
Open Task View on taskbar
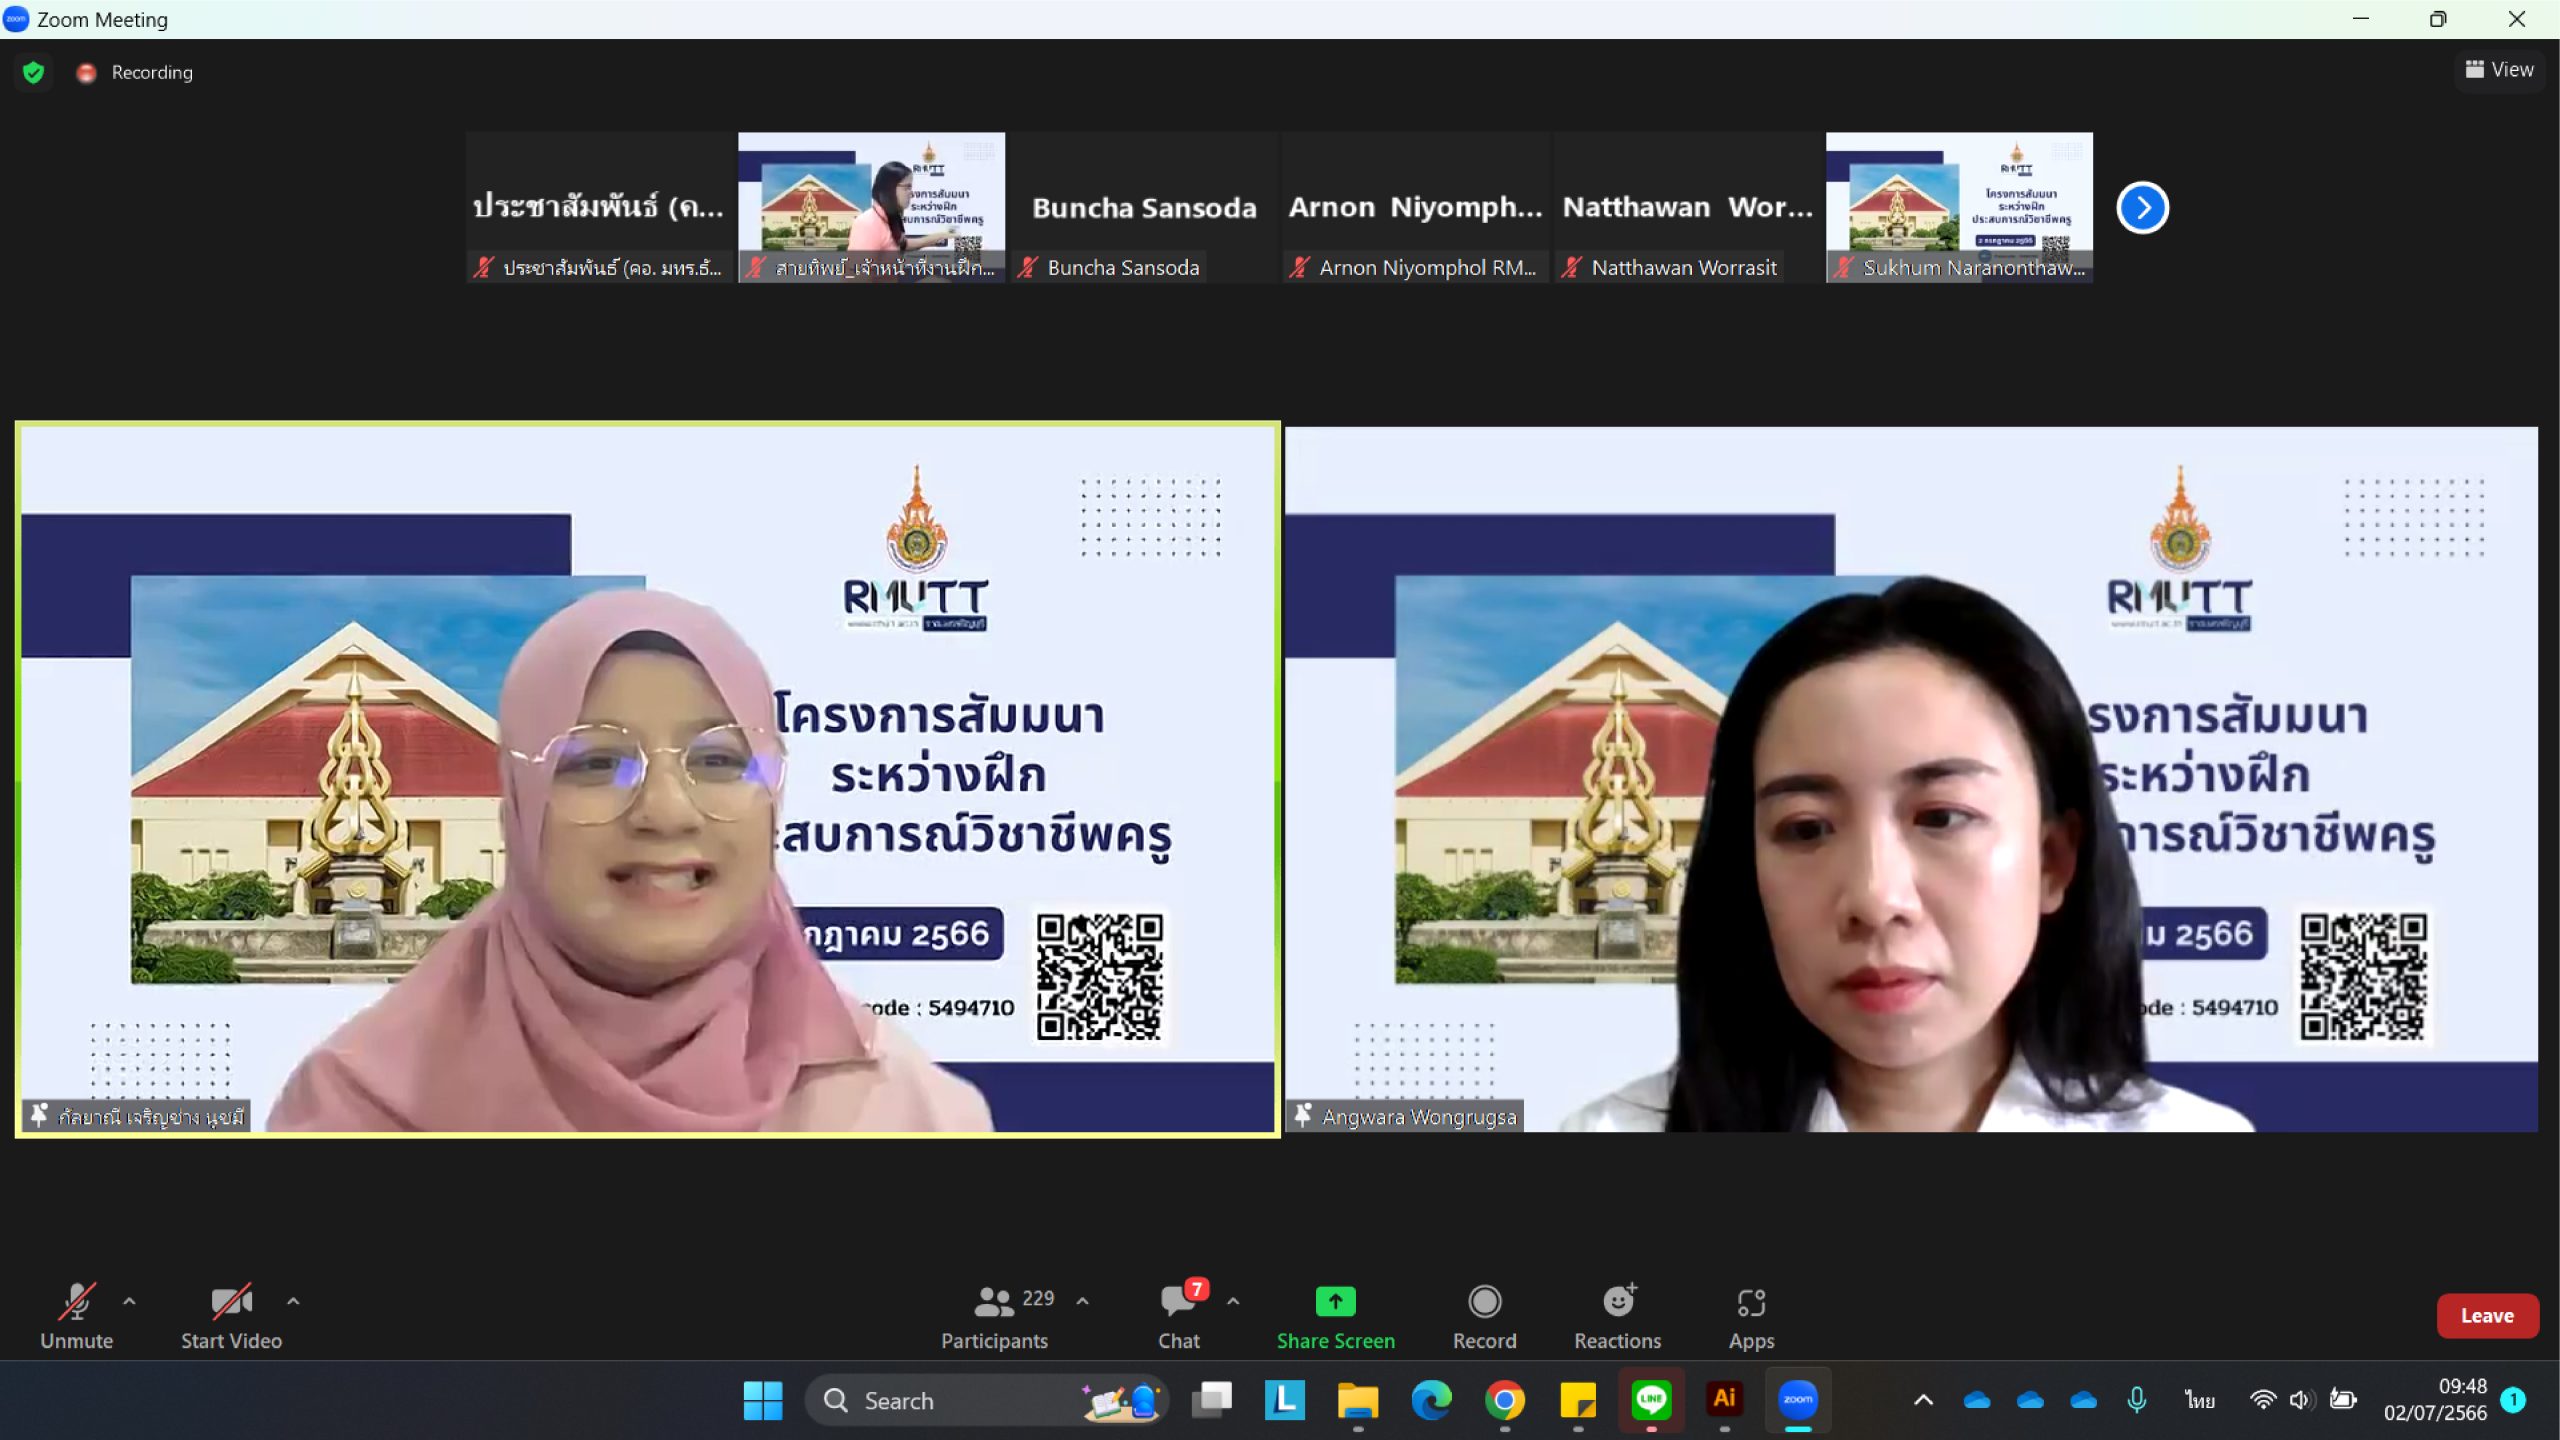pyautogui.click(x=1212, y=1401)
